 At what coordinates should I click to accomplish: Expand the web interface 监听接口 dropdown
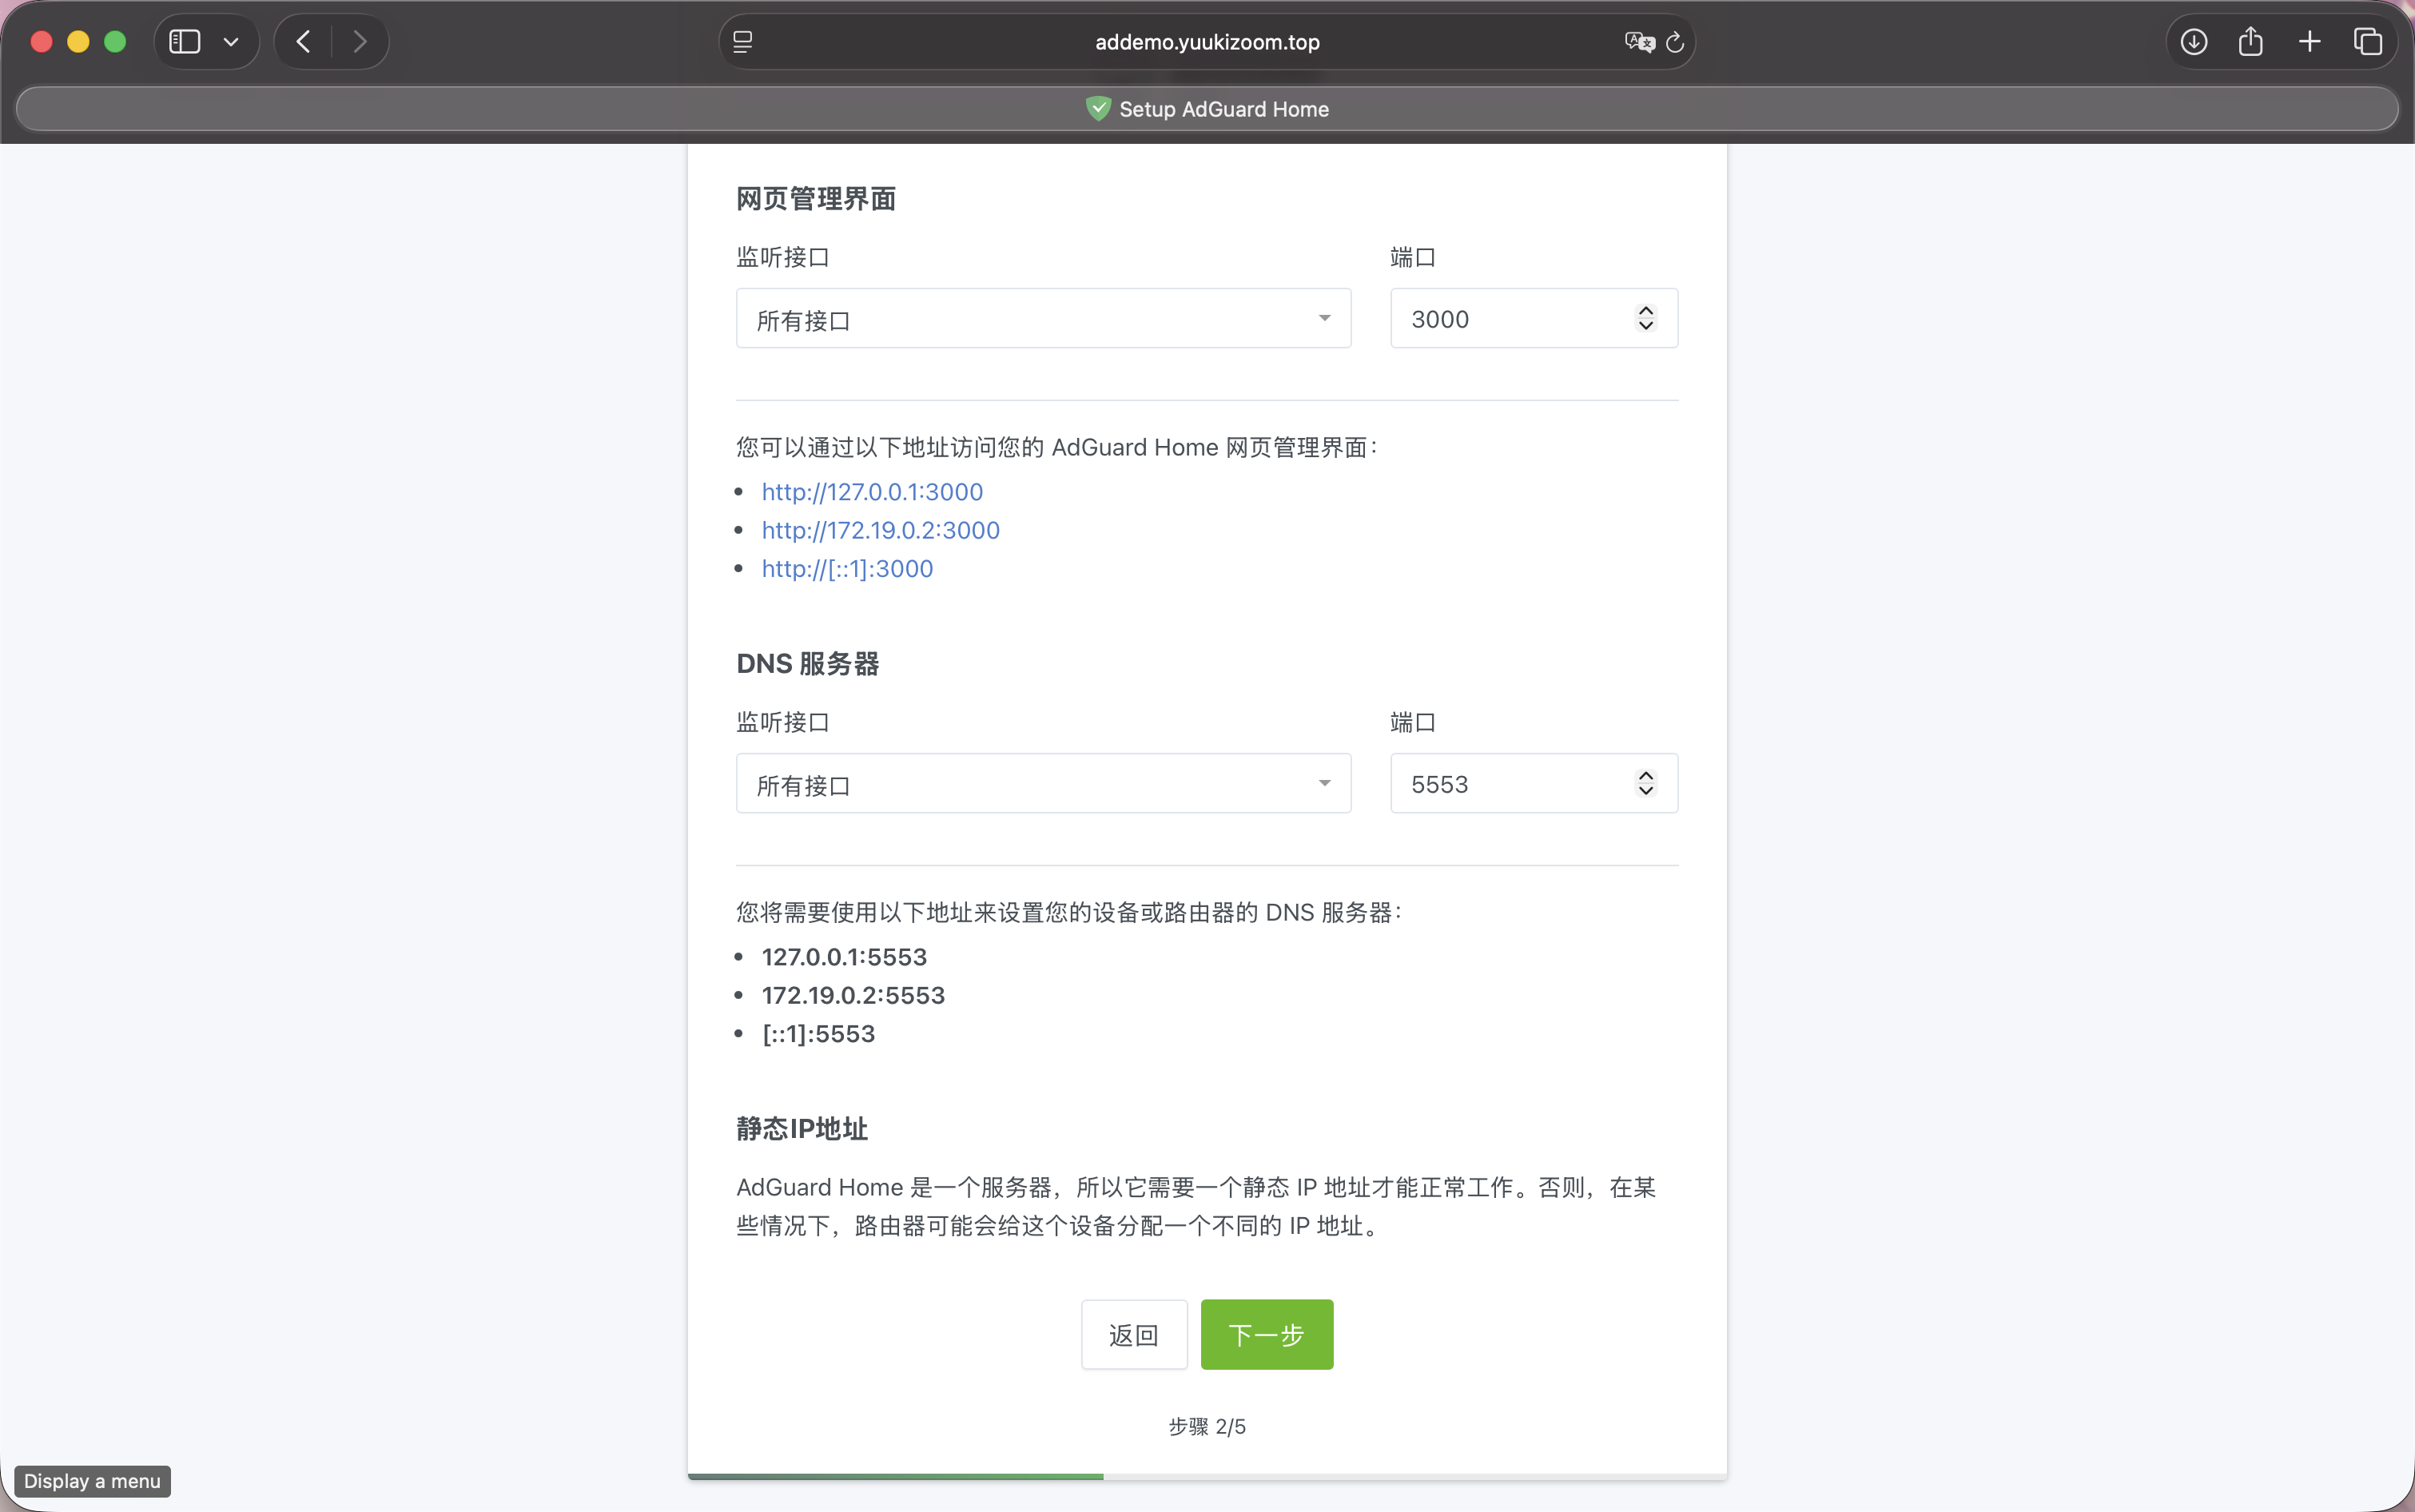(1043, 319)
